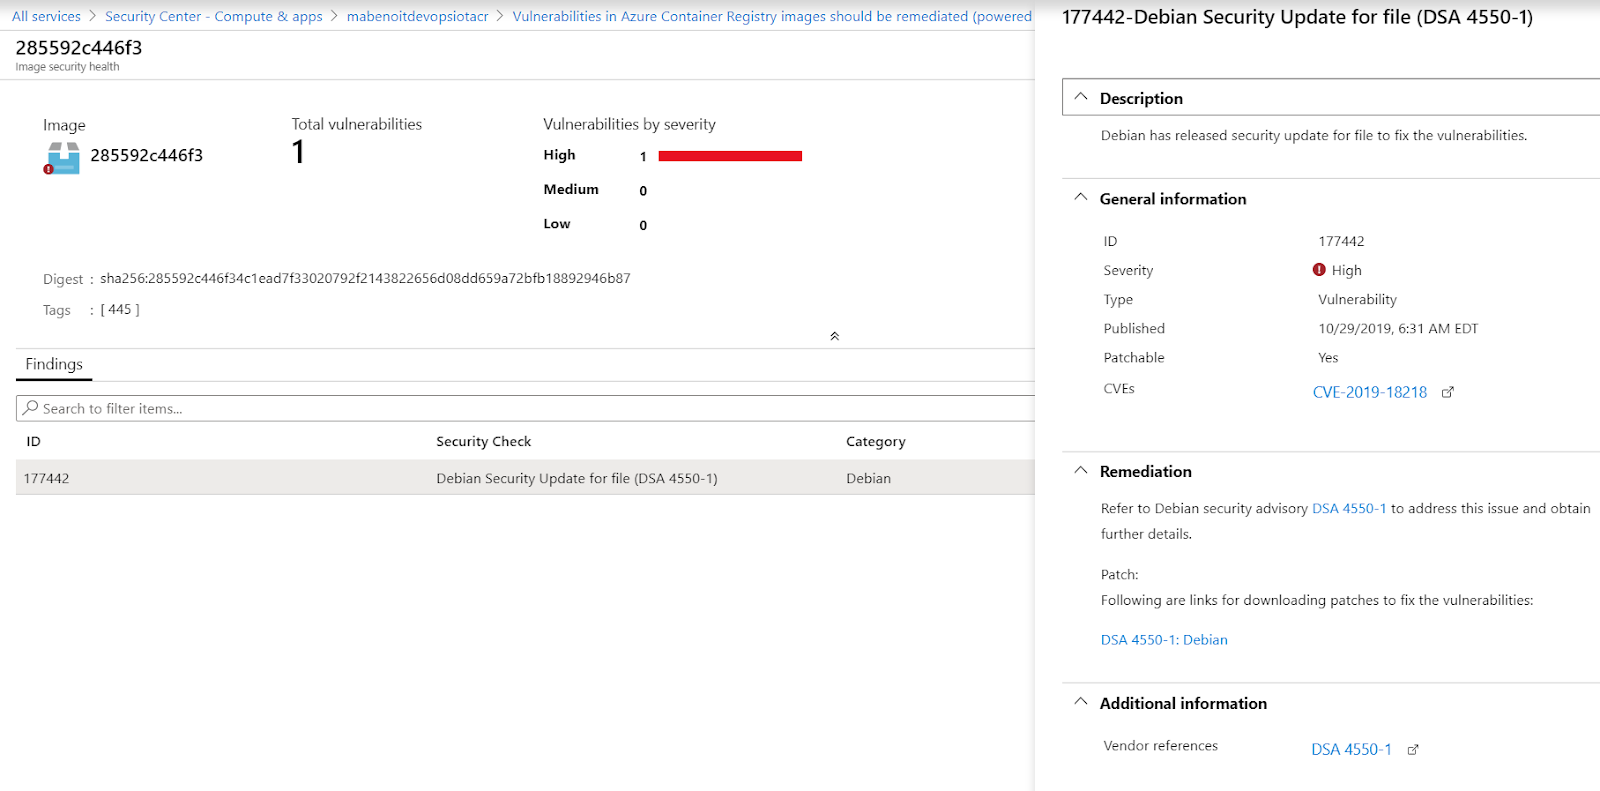Open DSA 4550-1 link in Remediation text
This screenshot has width=1600, height=791.
pyautogui.click(x=1349, y=508)
